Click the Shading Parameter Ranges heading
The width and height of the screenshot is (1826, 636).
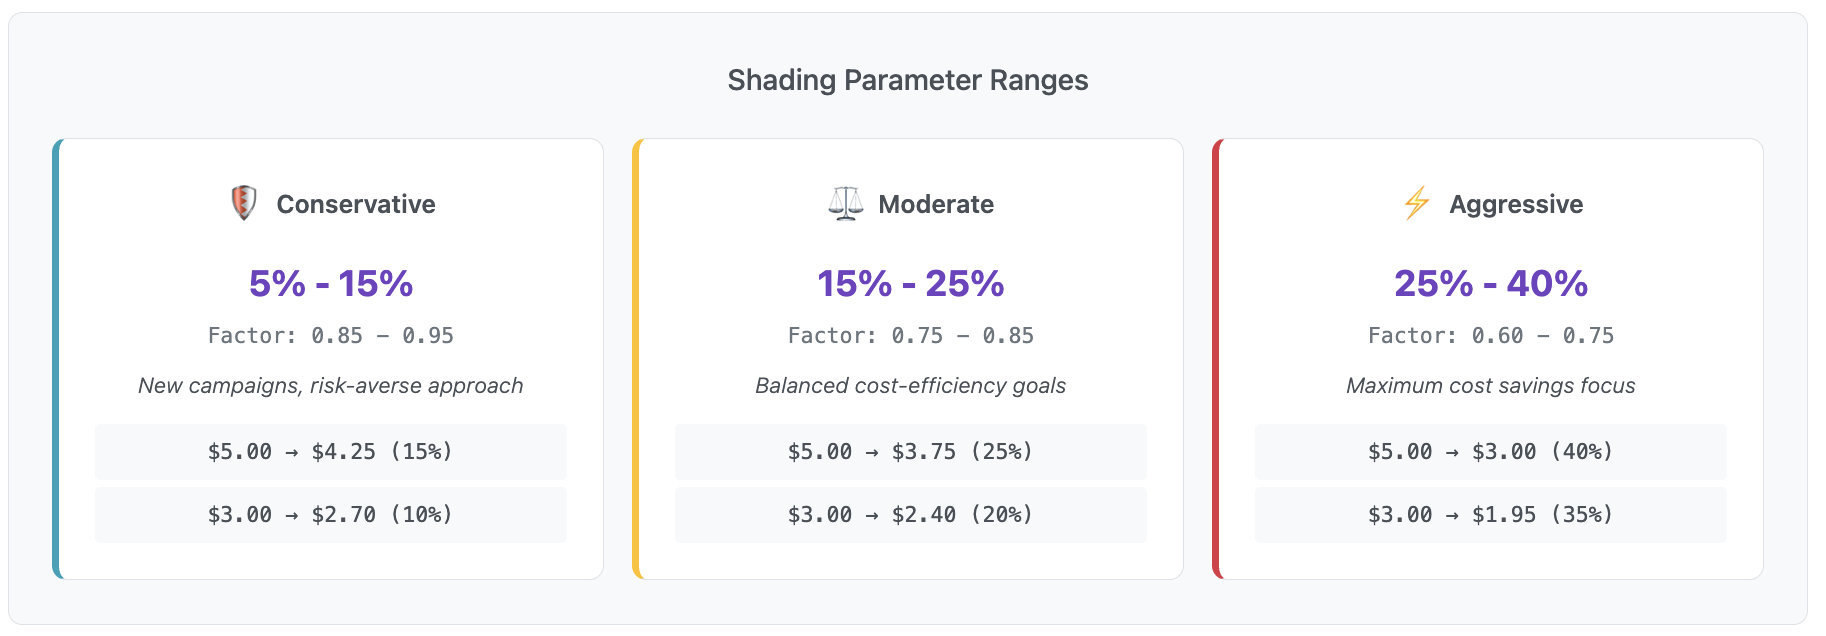(907, 80)
